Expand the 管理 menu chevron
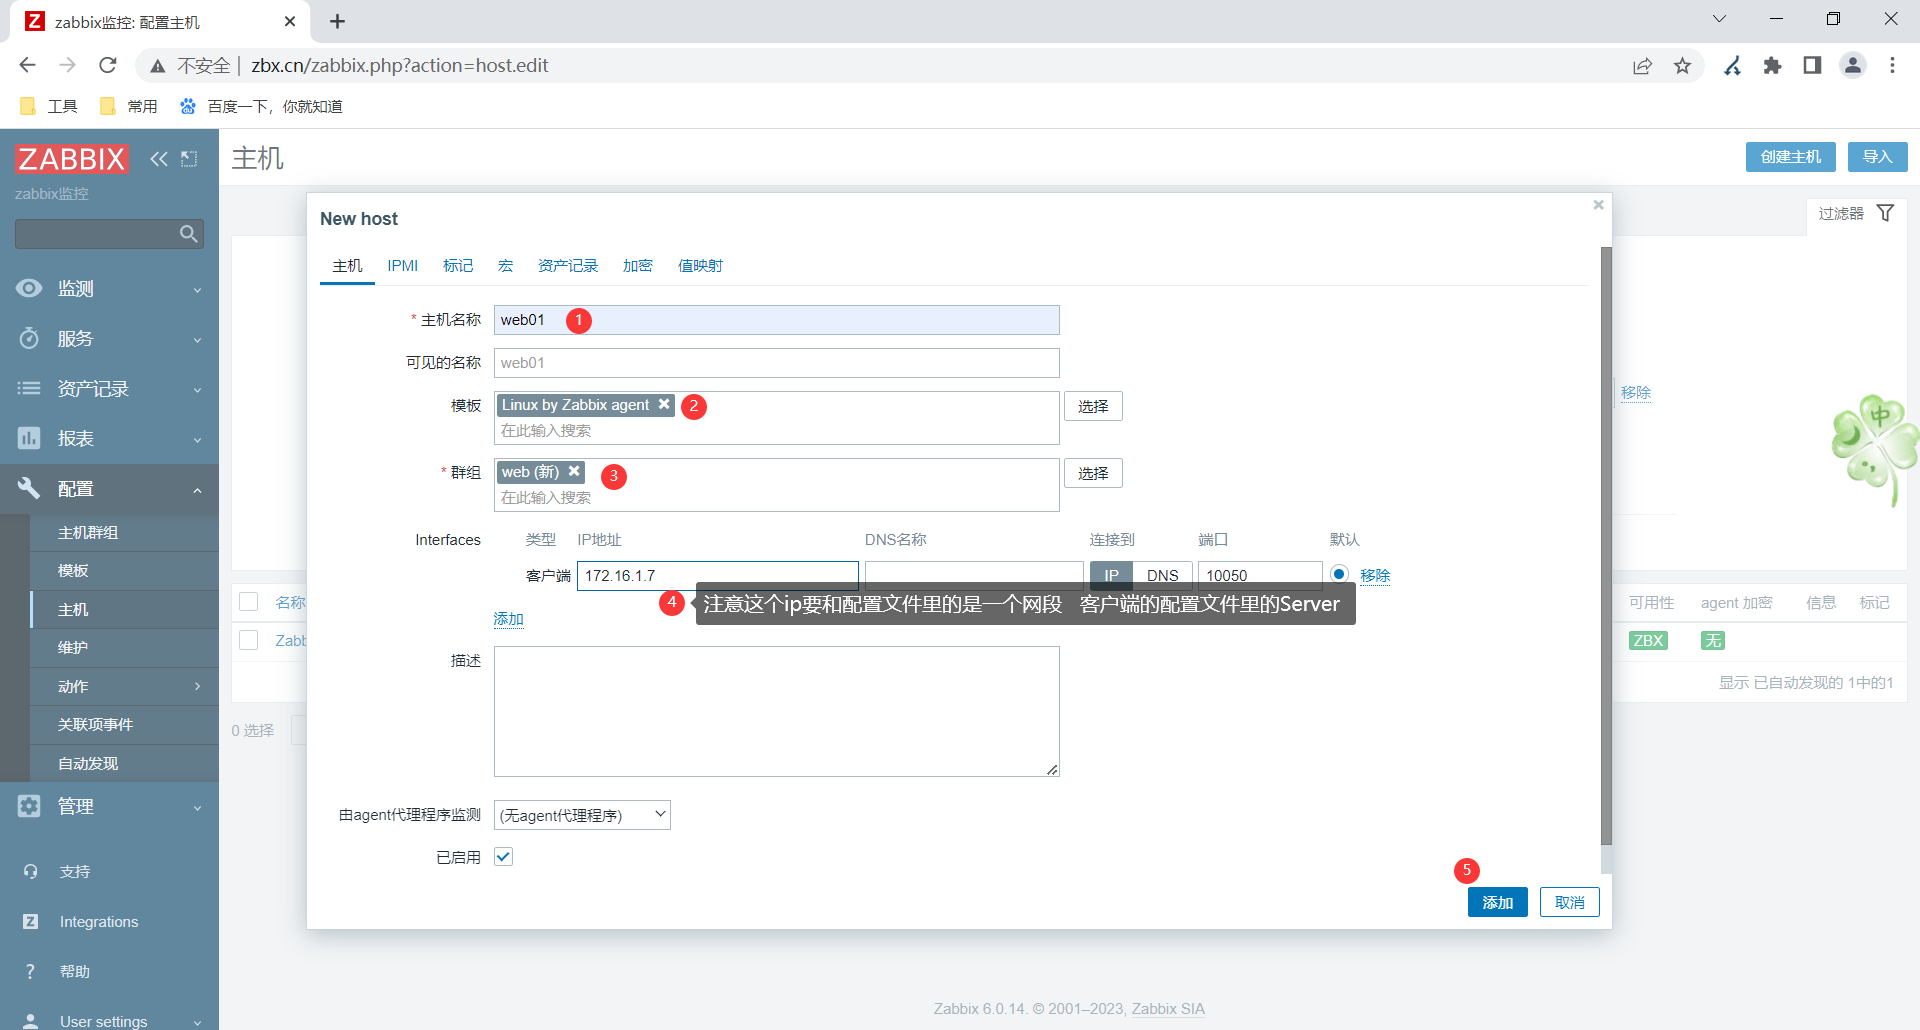The image size is (1920, 1030). [x=197, y=808]
